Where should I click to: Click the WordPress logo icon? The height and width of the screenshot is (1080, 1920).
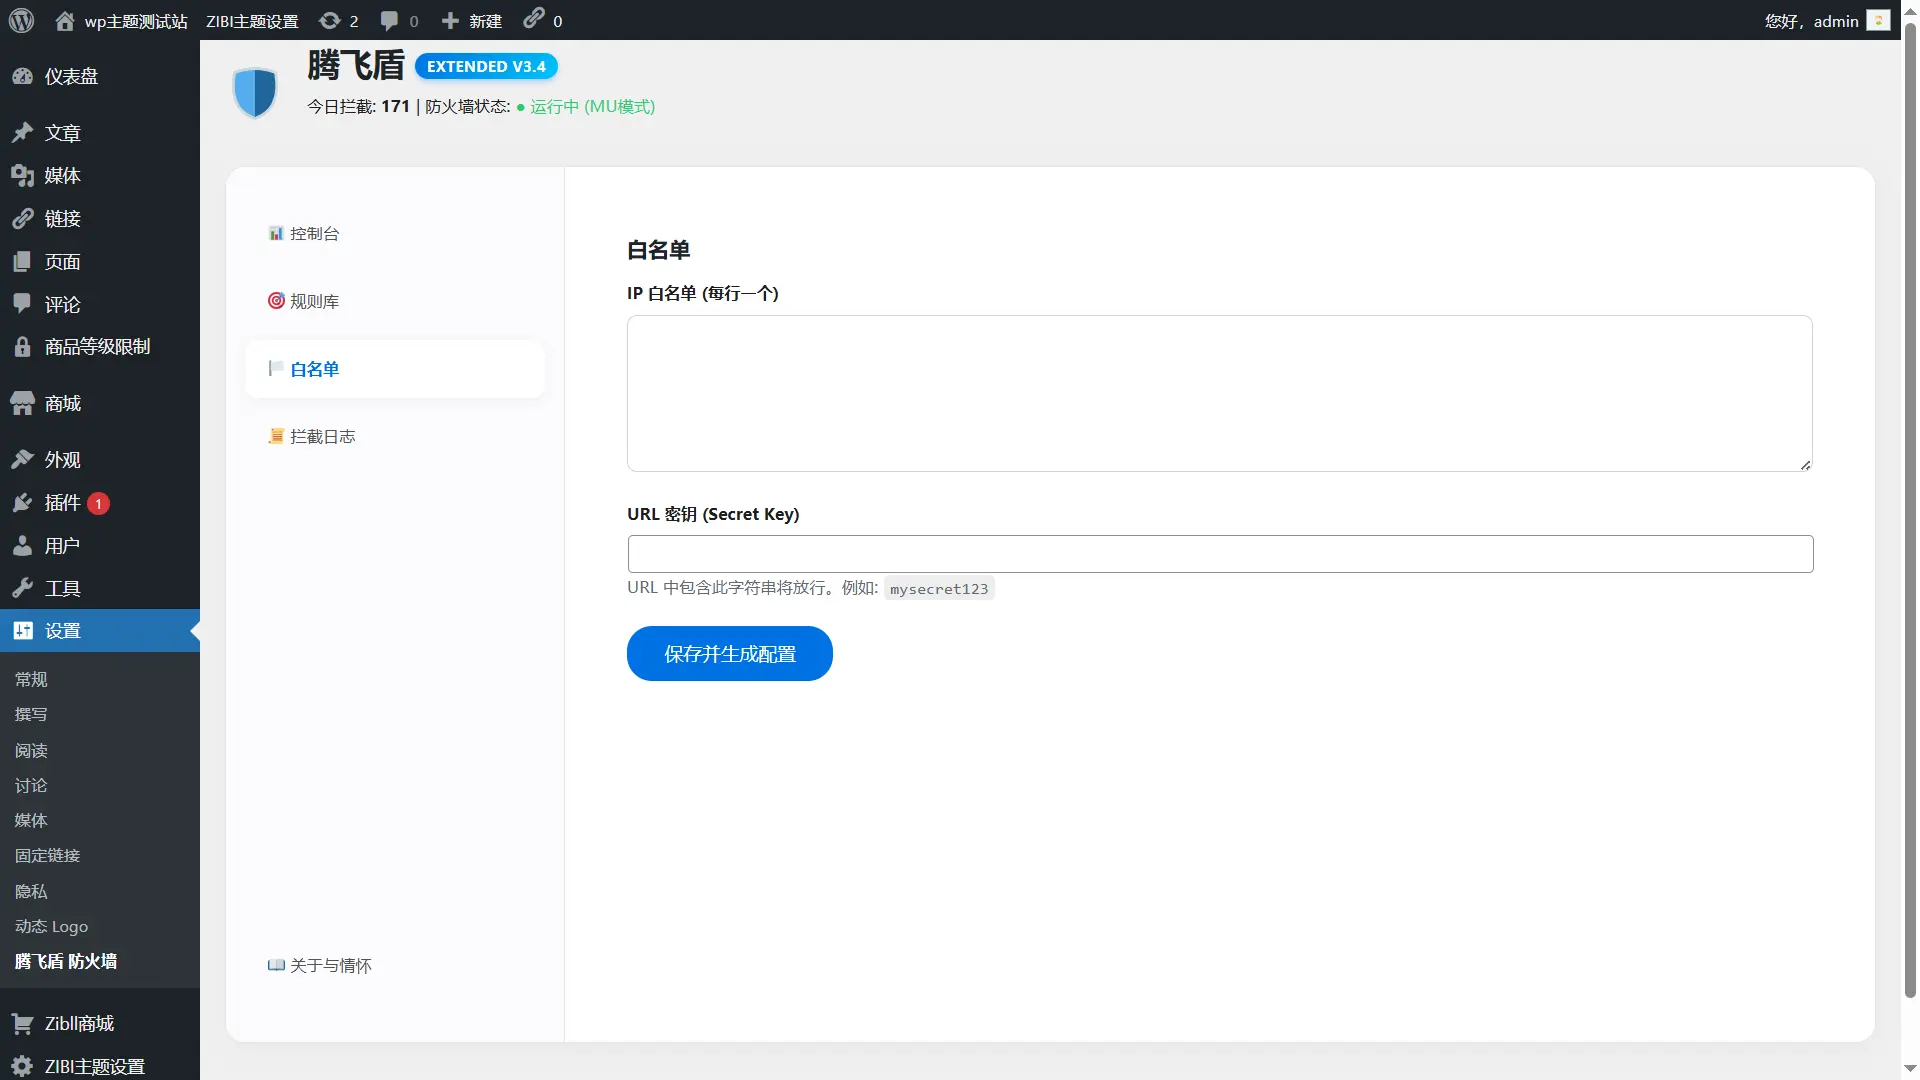(21, 20)
